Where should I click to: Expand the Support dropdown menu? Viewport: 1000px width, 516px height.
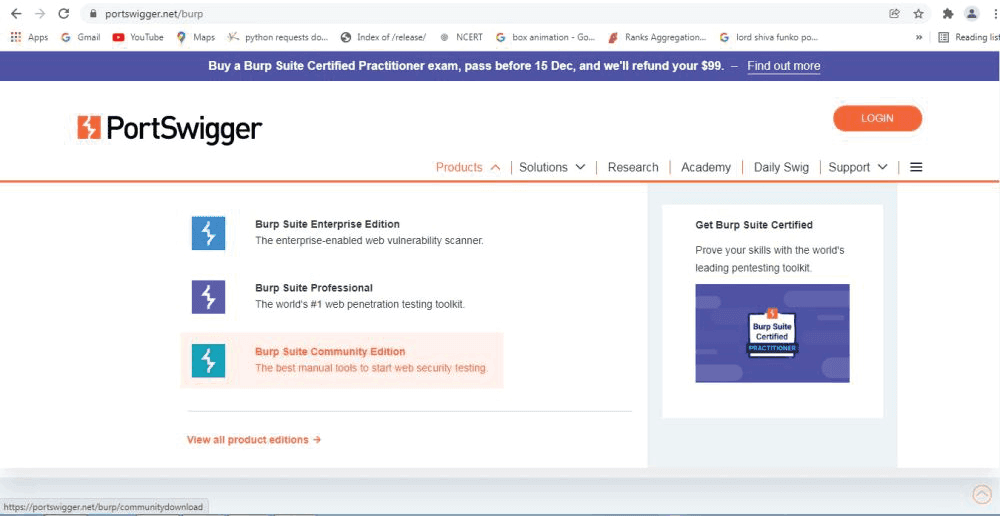[858, 167]
